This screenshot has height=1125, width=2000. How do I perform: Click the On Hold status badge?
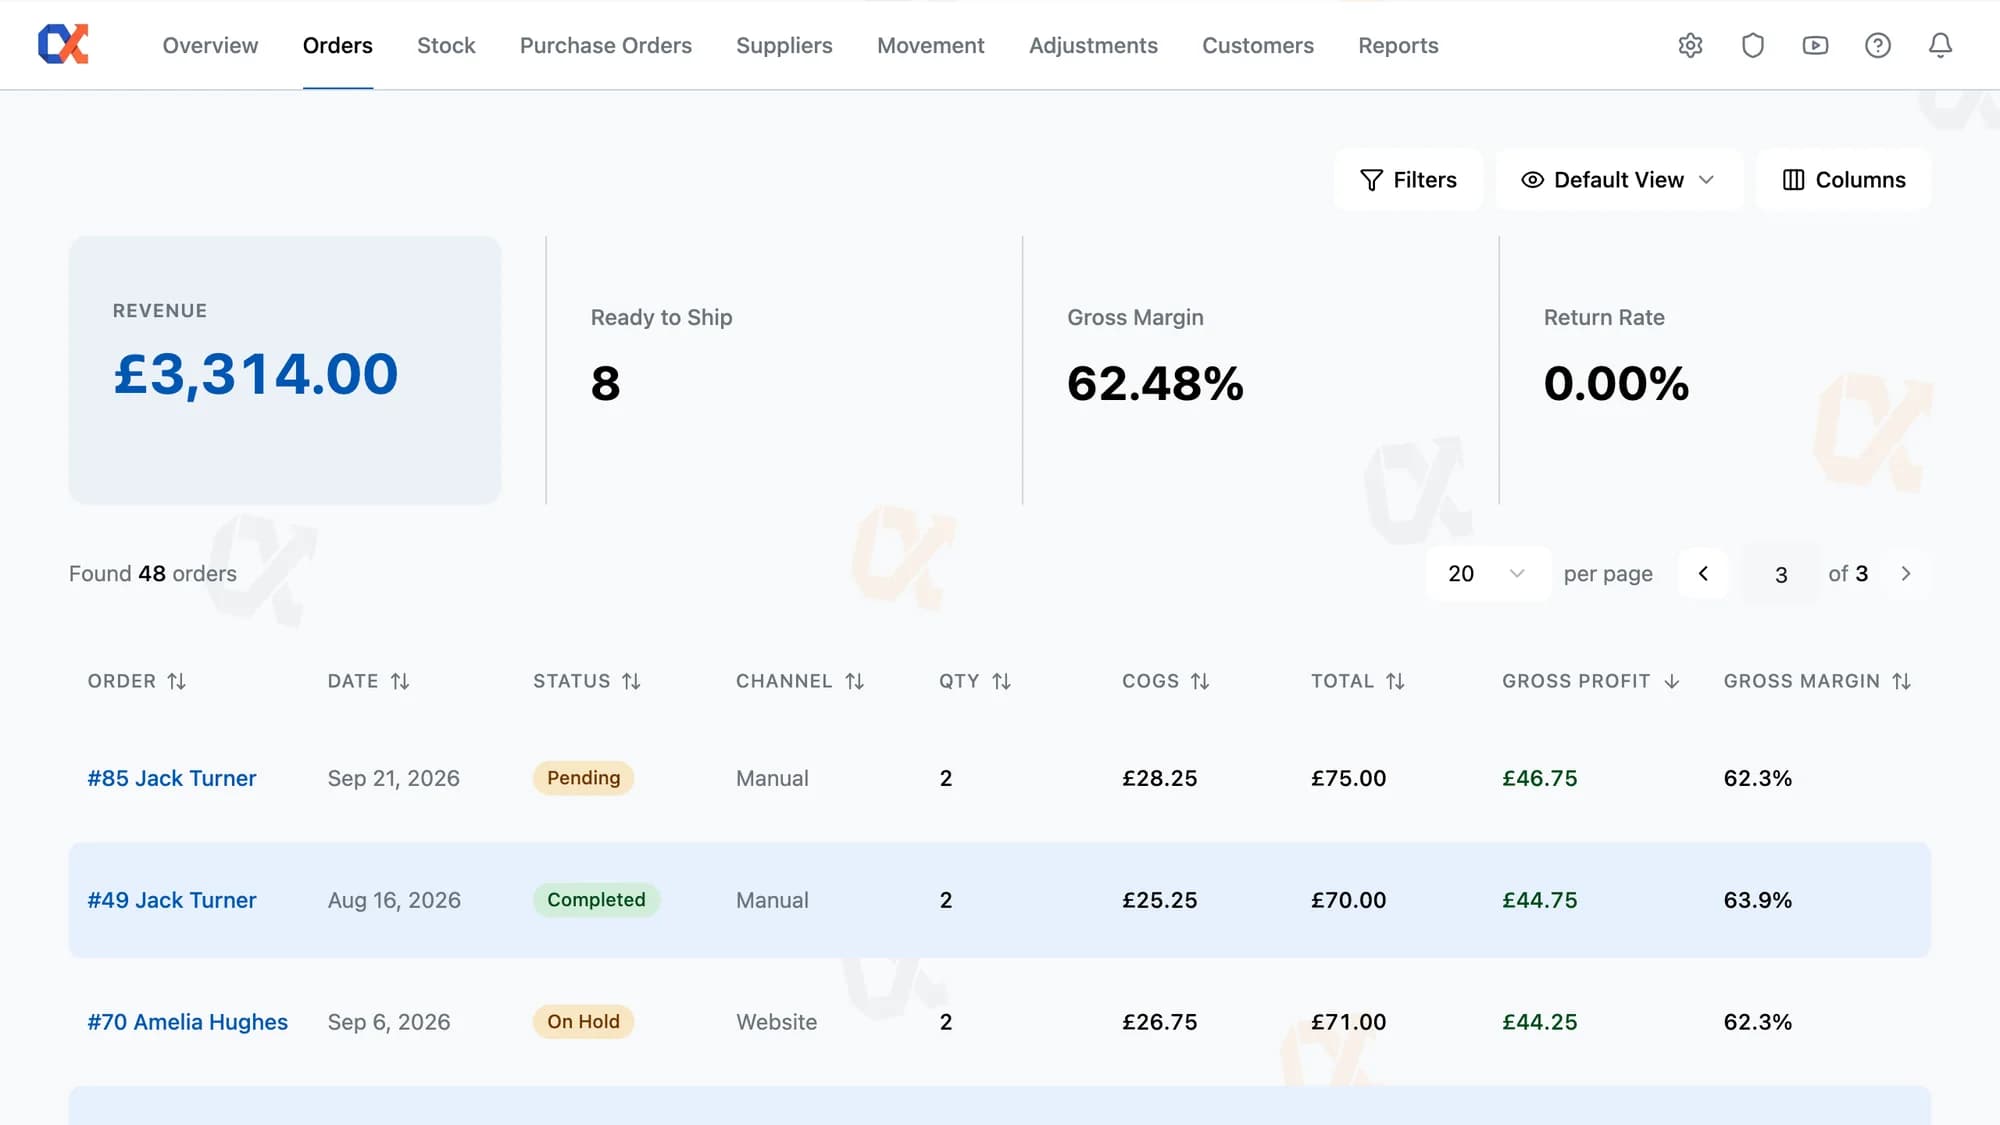pos(584,1022)
